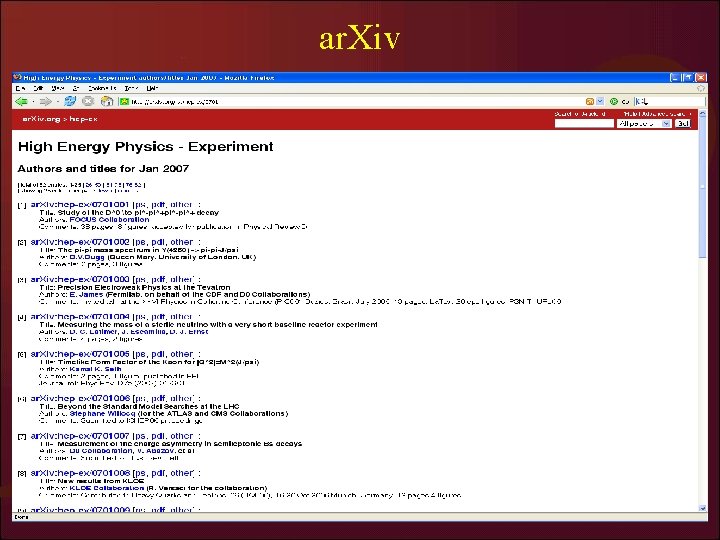Open the View menu
Viewport: 720px width, 540px height.
(57, 88)
